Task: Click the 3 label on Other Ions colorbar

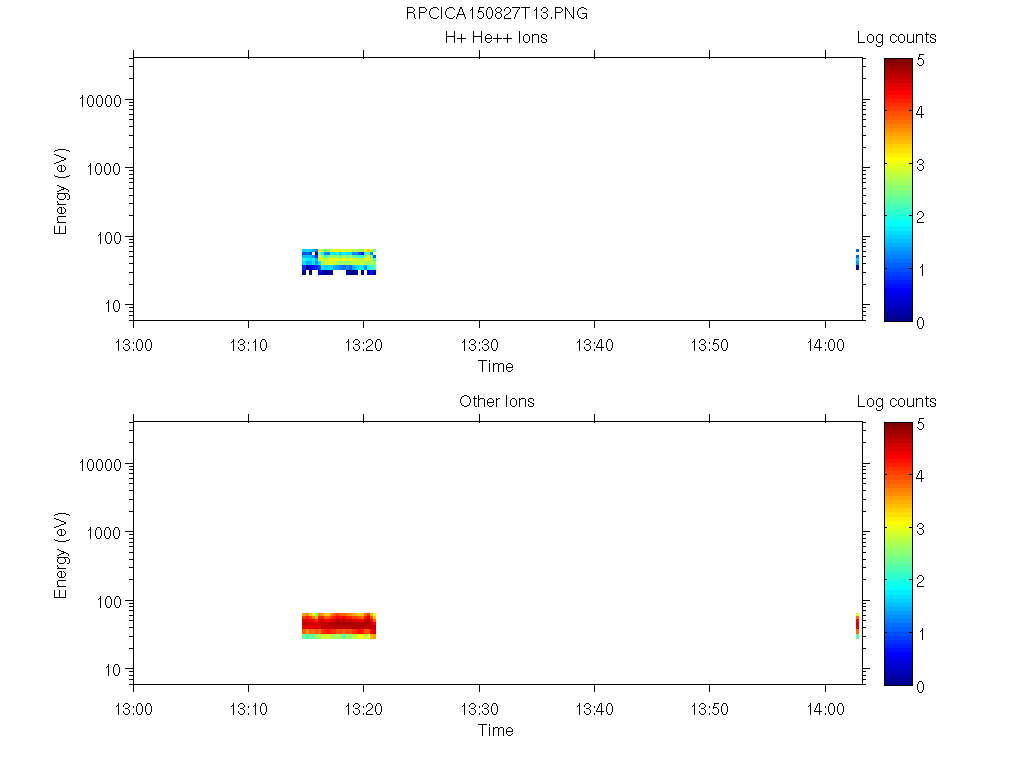Action: coord(921,529)
